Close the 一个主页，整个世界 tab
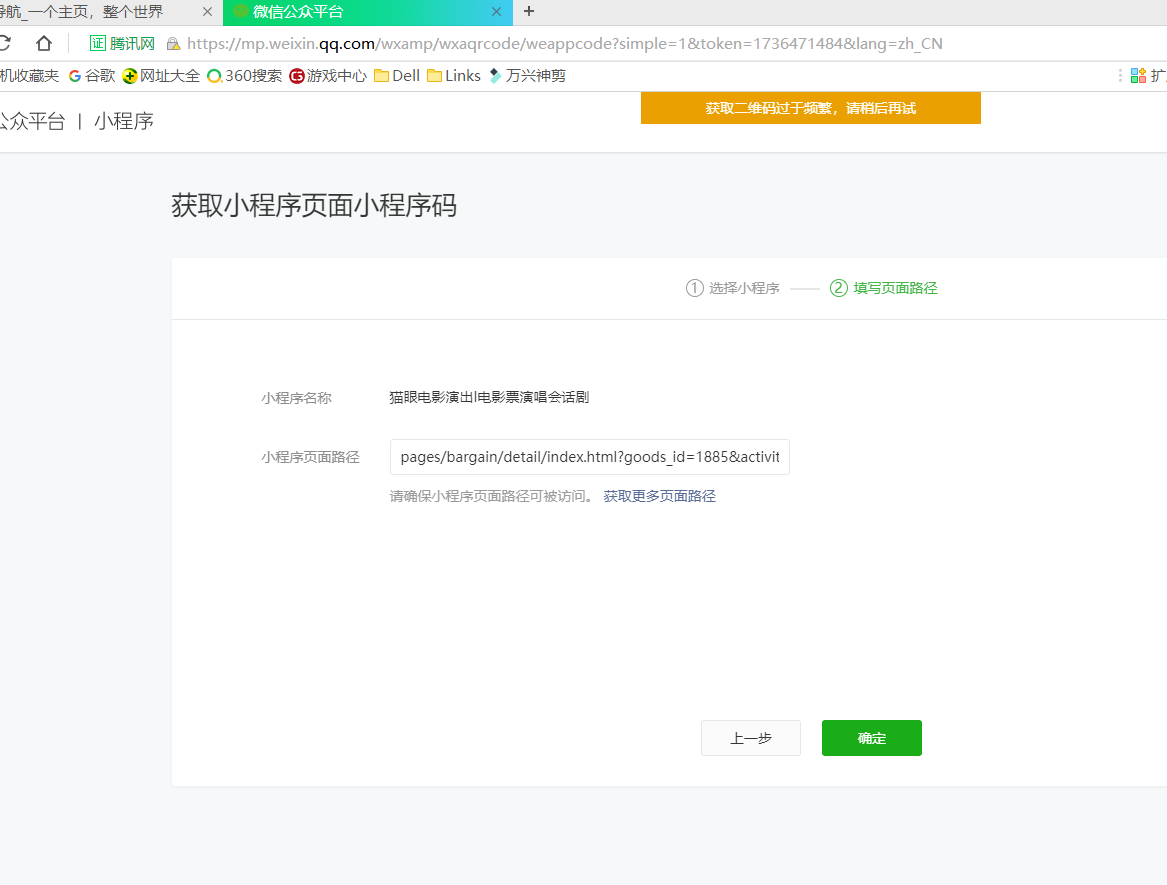 [x=207, y=12]
